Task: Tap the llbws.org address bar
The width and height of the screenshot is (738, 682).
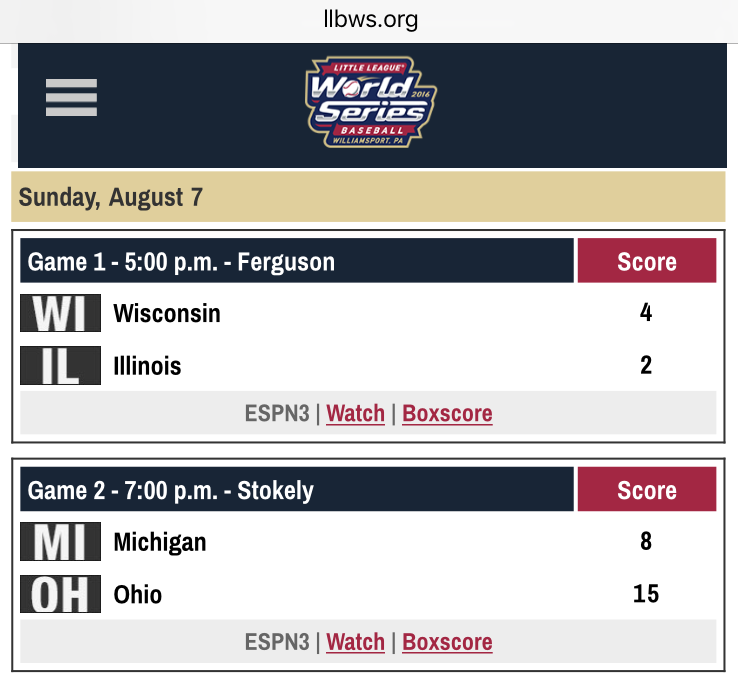Action: point(369,20)
